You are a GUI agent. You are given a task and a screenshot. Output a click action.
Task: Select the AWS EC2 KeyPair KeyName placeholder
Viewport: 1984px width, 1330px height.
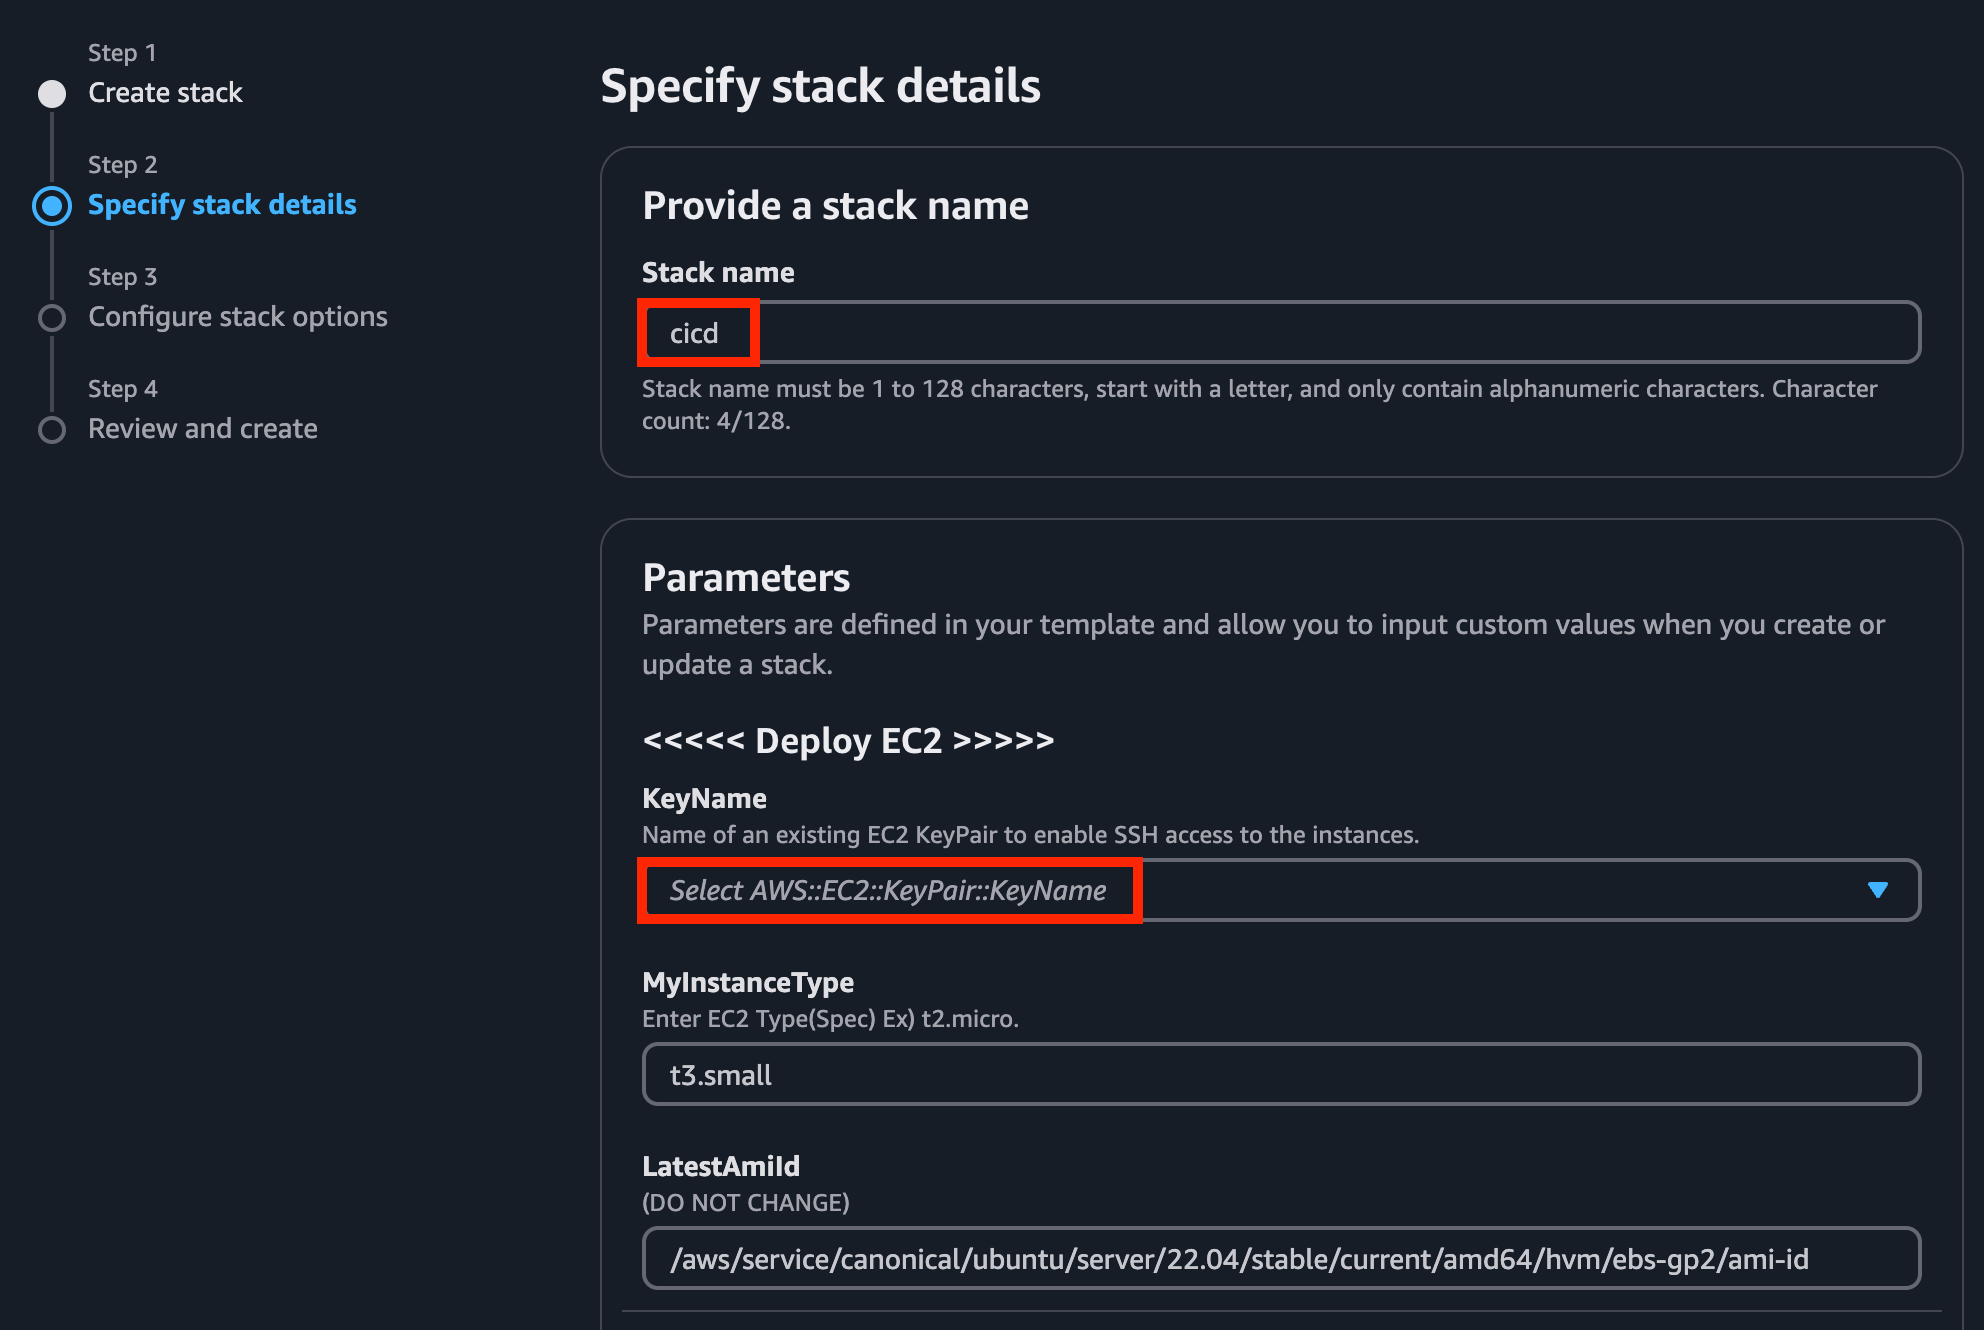(888, 890)
